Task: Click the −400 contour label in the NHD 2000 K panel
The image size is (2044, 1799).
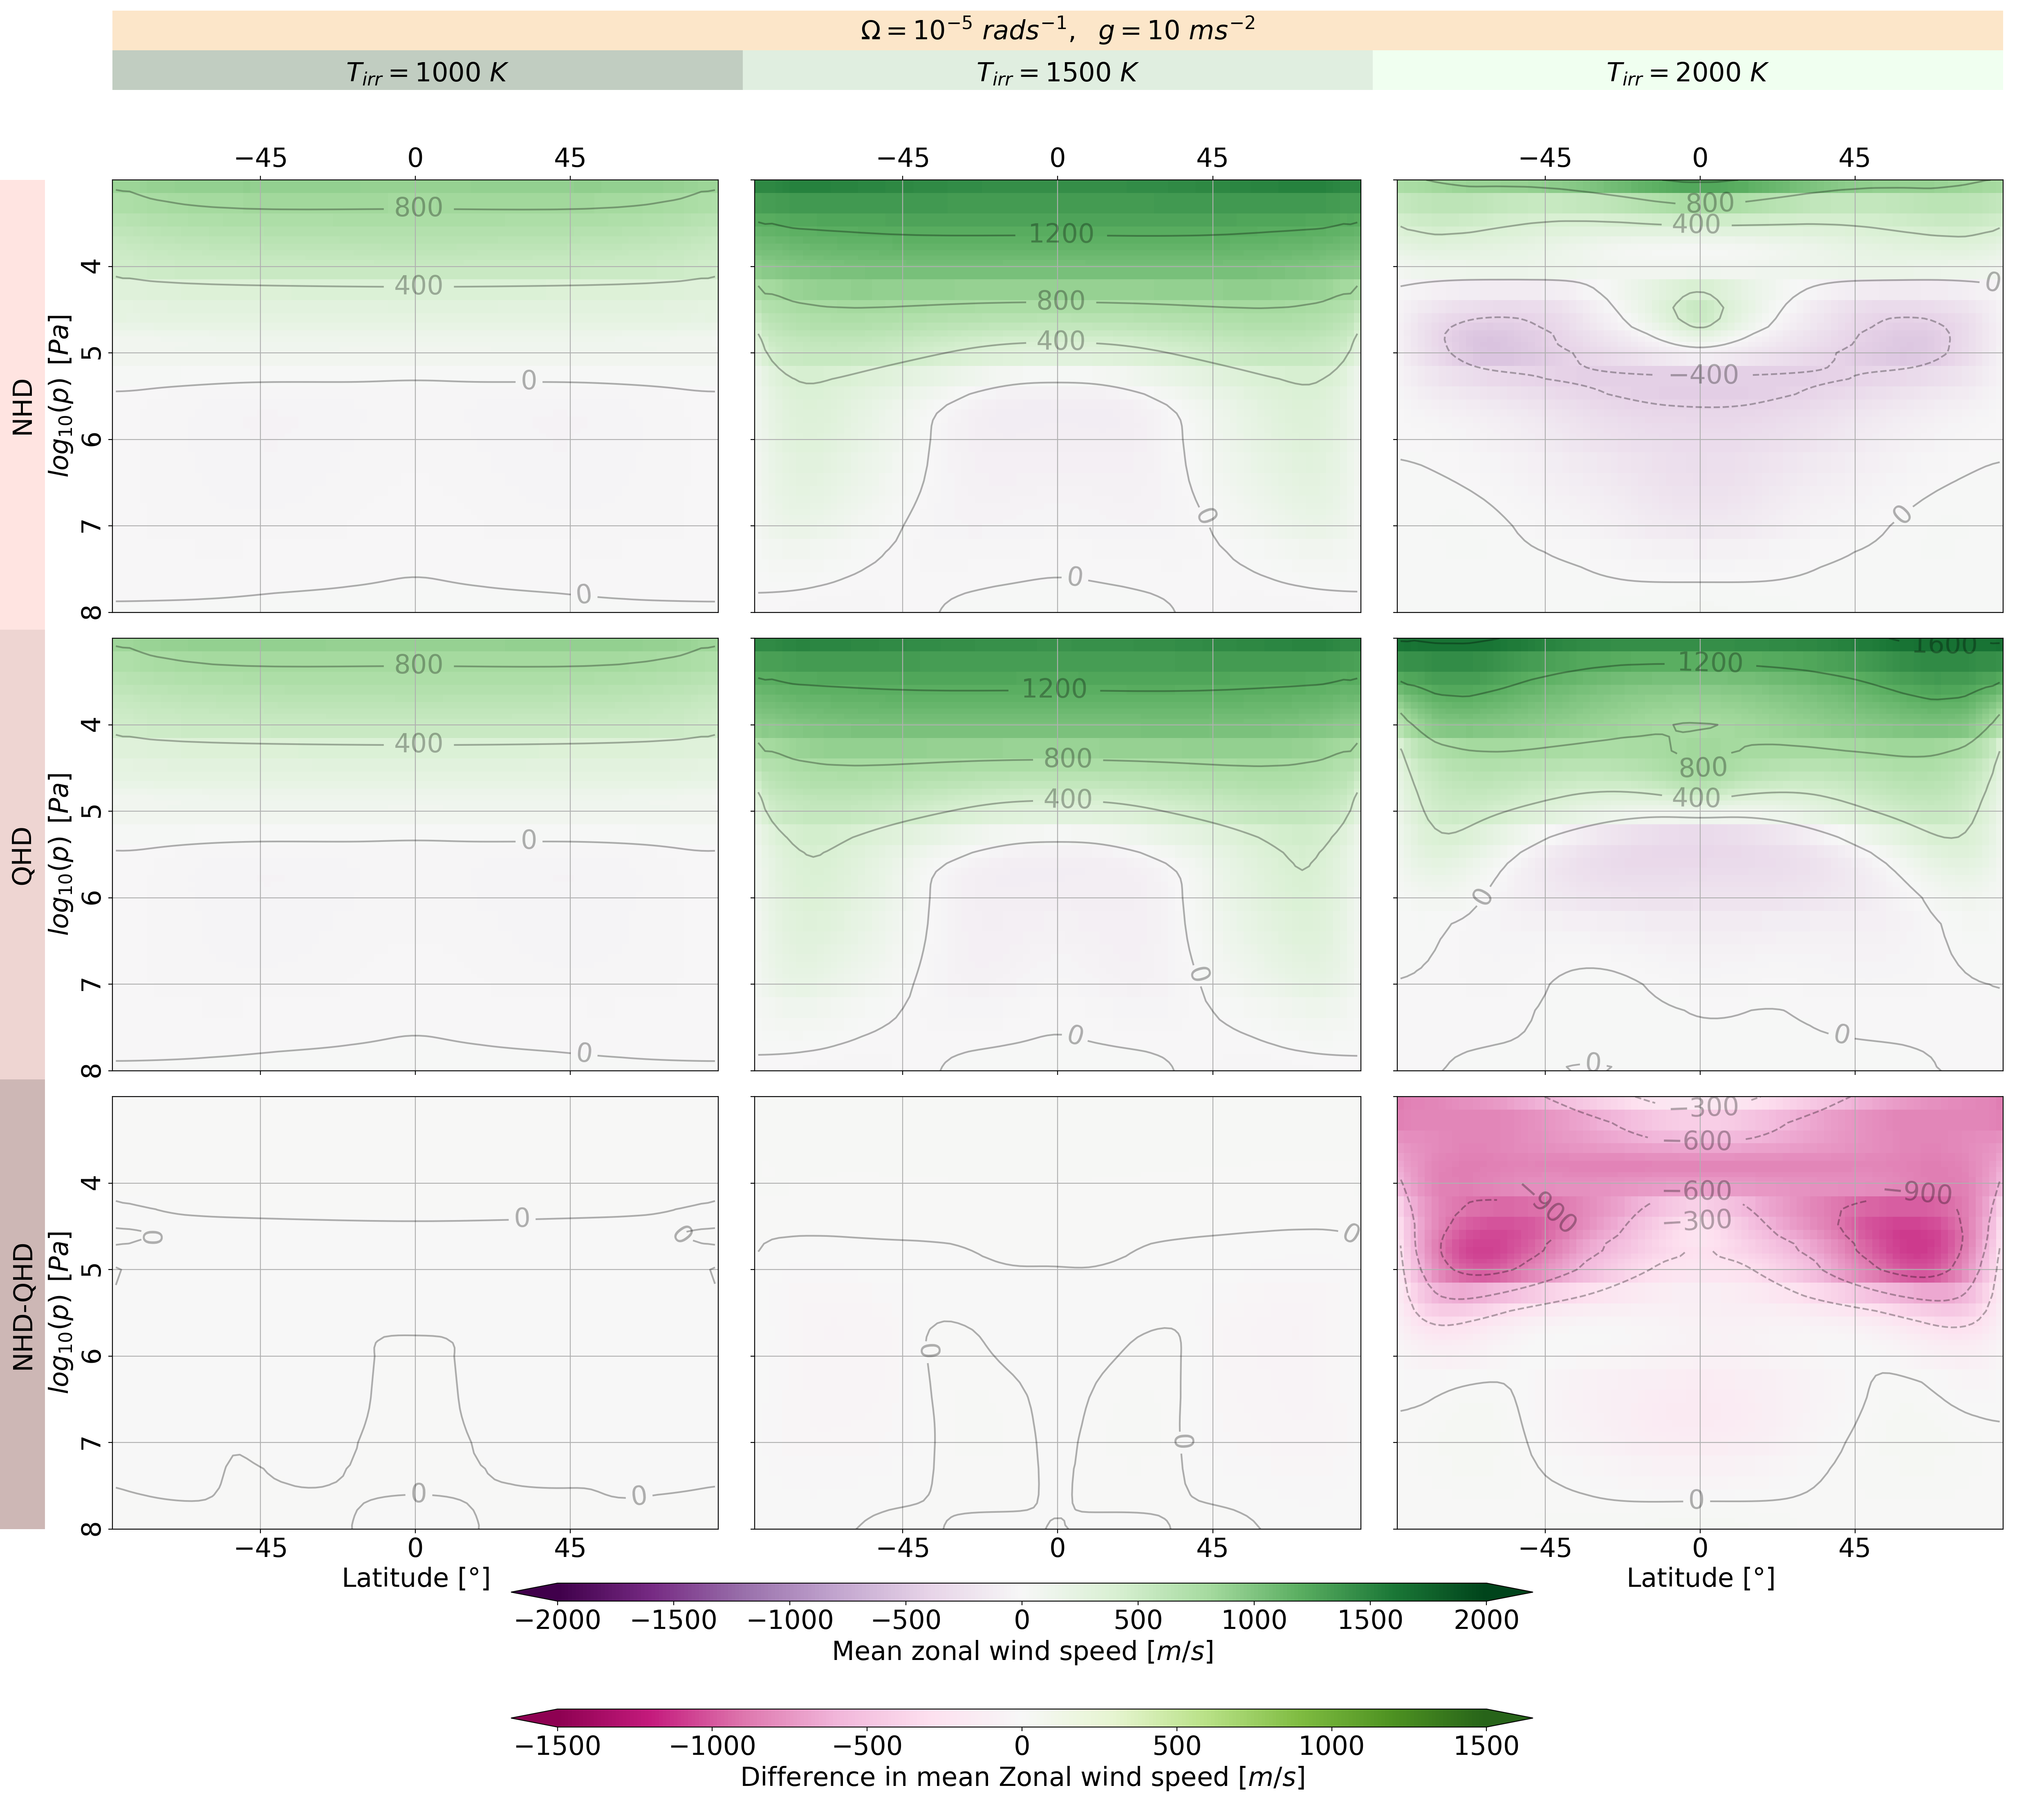Action: [1704, 375]
